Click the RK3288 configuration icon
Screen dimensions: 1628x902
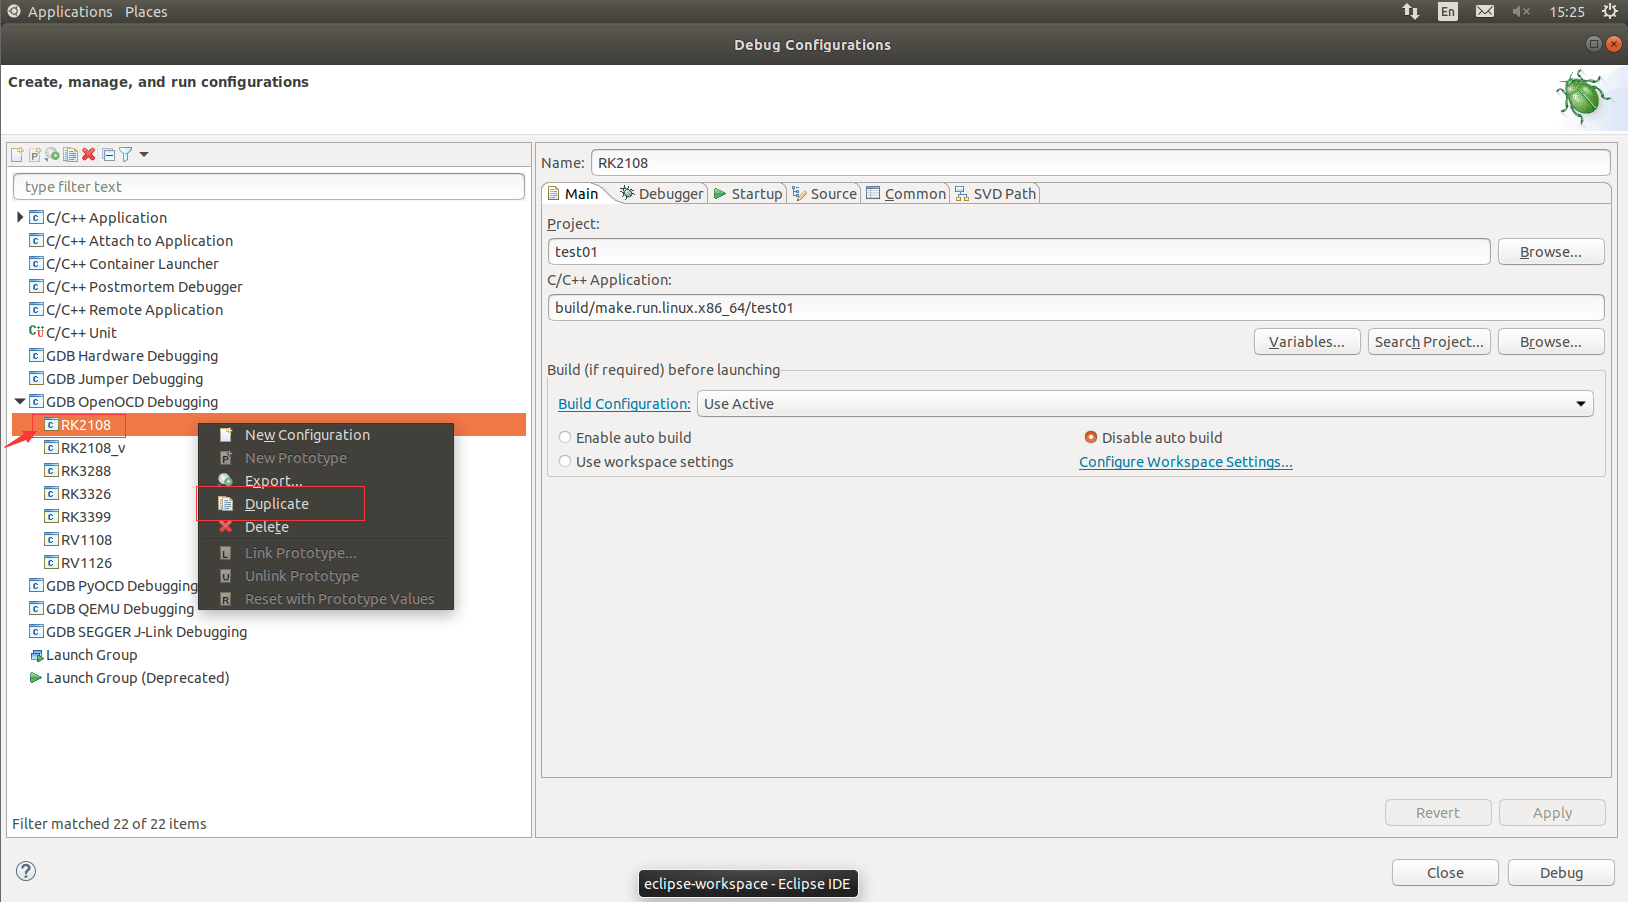coord(51,470)
